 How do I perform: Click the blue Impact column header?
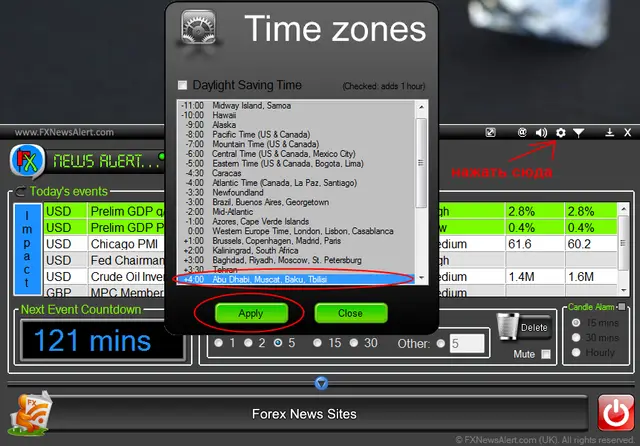coord(27,249)
